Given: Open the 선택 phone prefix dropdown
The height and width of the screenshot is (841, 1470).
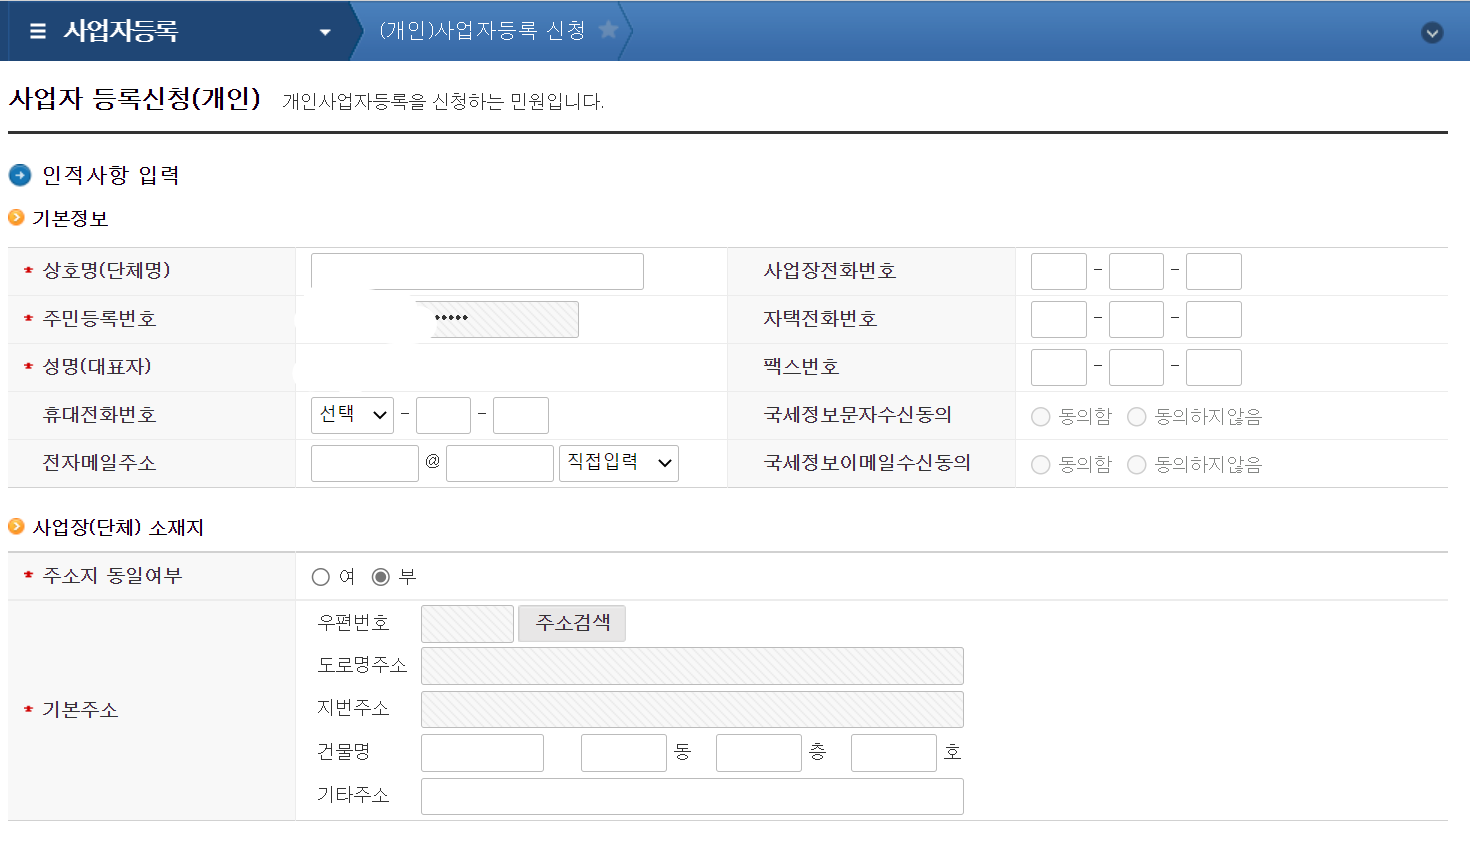Looking at the screenshot, I should pos(352,415).
